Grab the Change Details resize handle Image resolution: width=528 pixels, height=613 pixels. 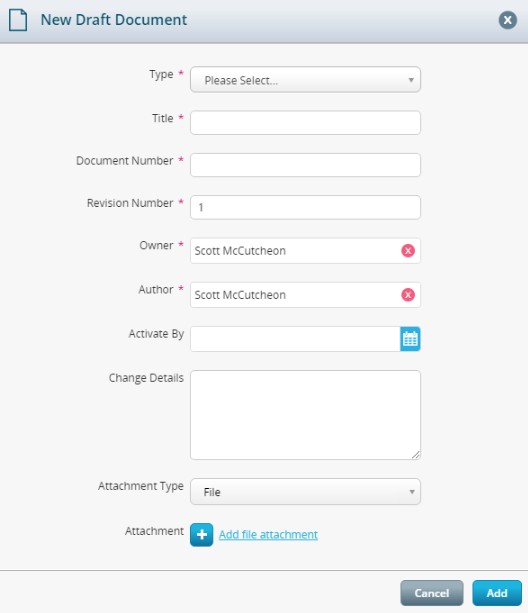416,455
